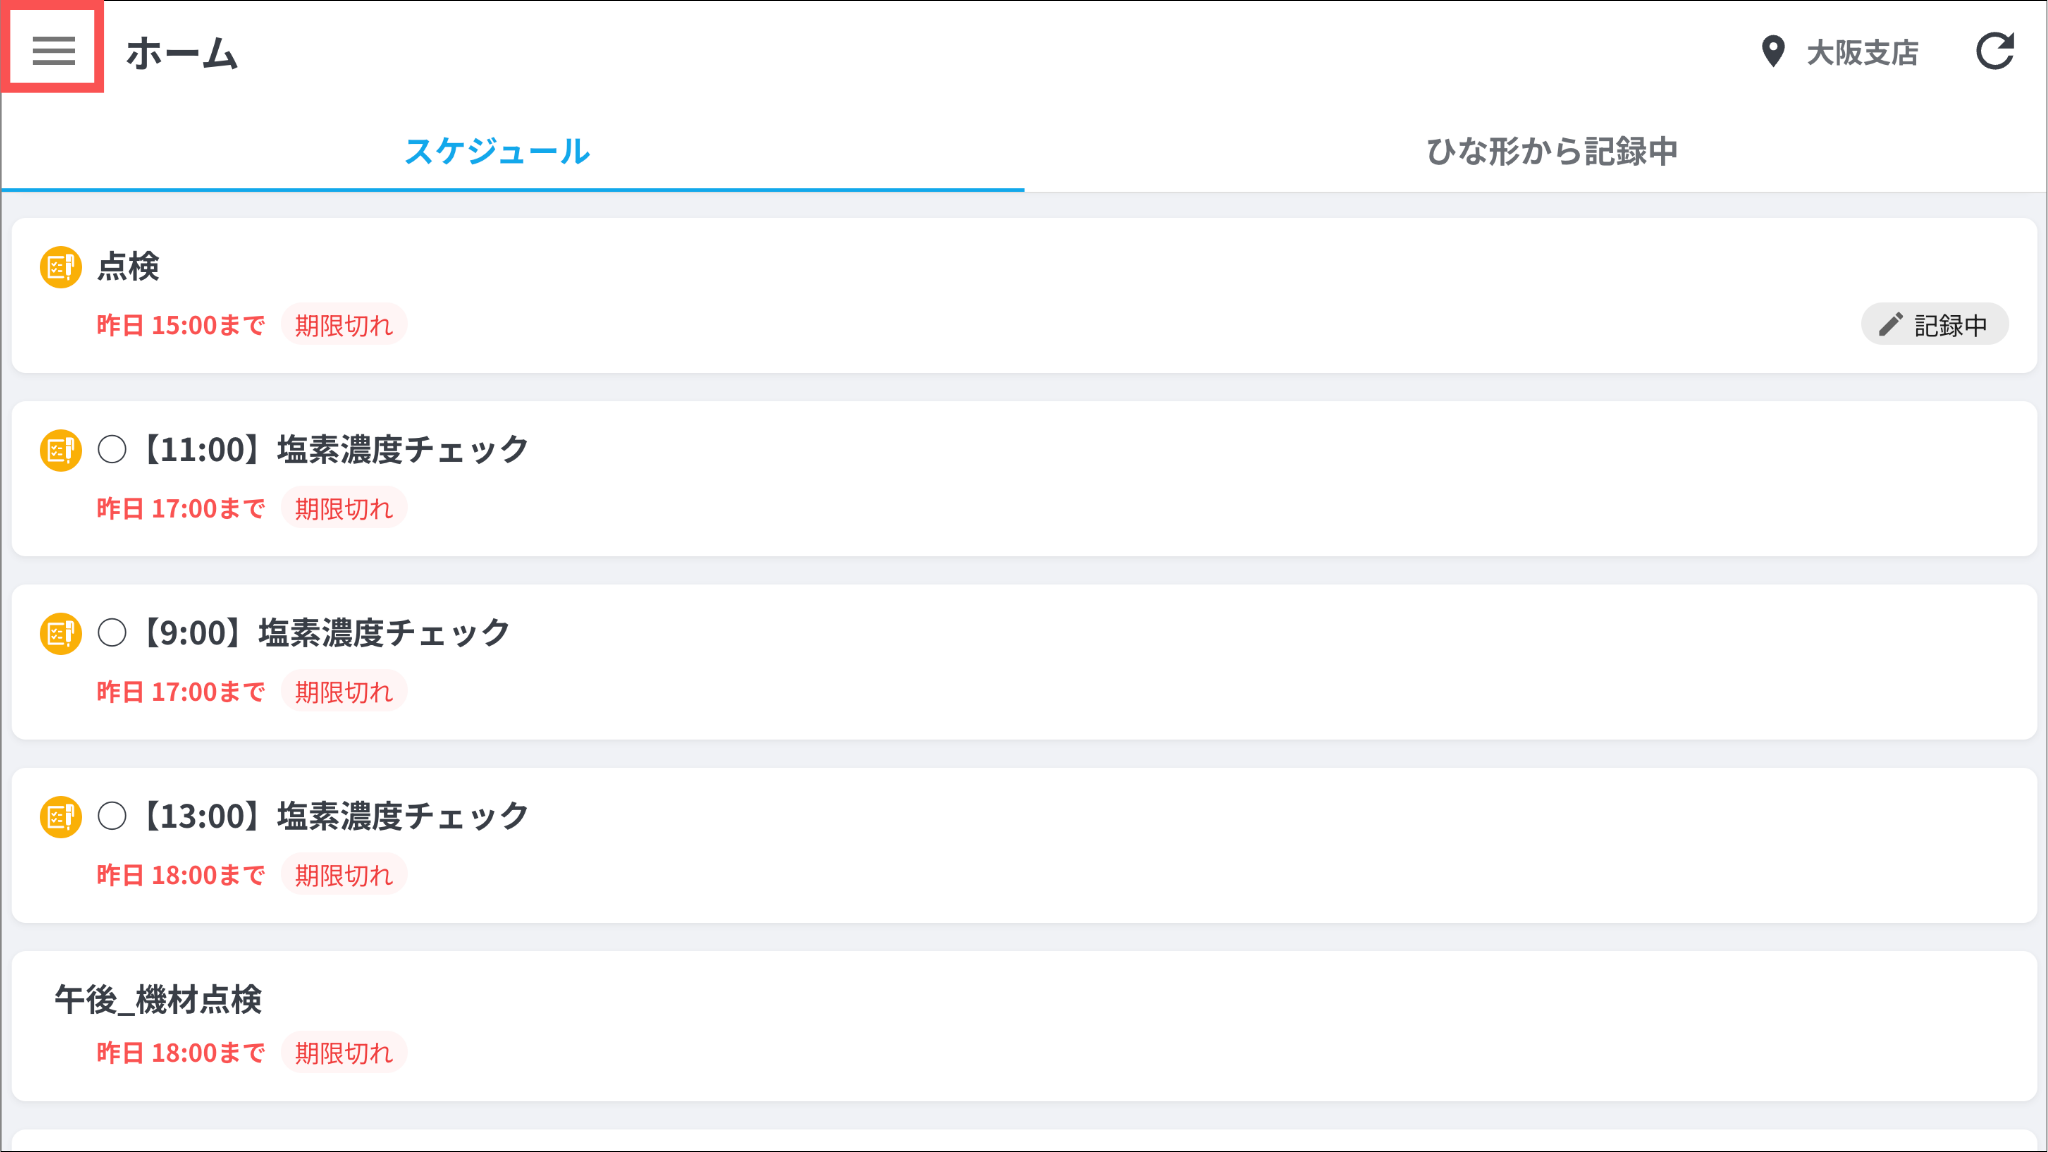Click the pencil icon in 記録中 badge
The width and height of the screenshot is (2048, 1152).
pos(1890,325)
